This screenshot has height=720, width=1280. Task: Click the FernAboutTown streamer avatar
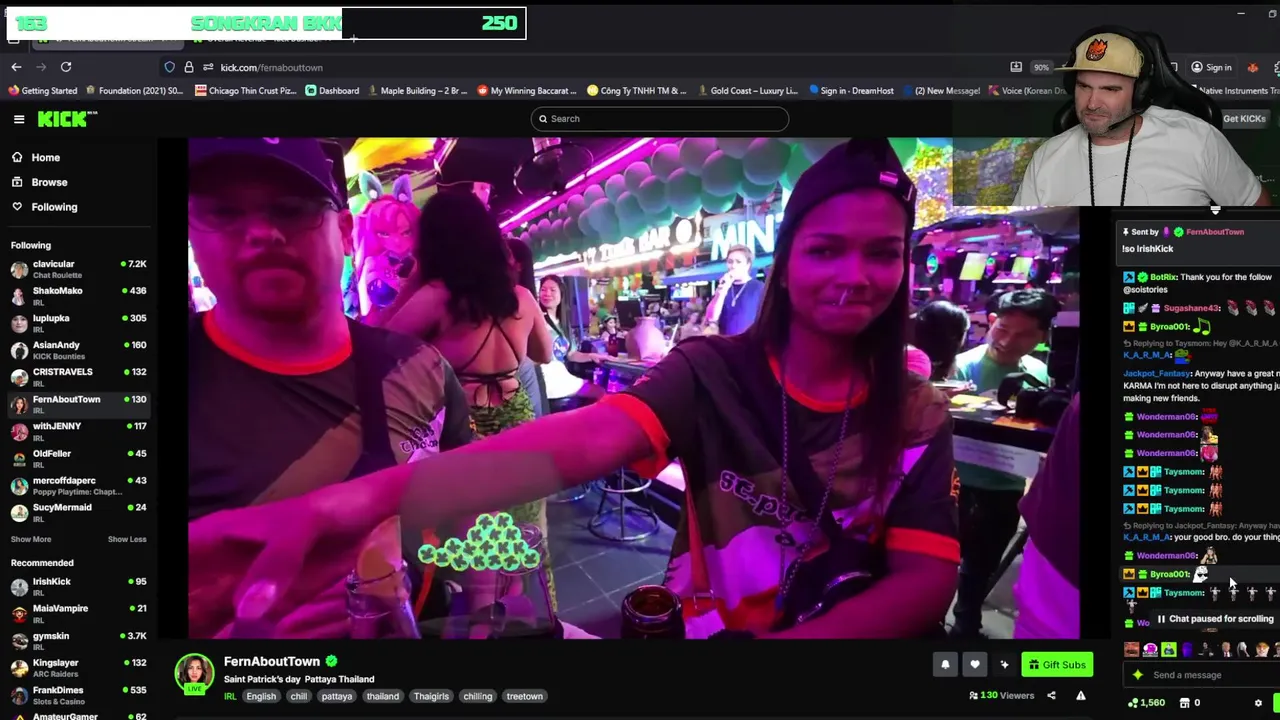pos(194,674)
